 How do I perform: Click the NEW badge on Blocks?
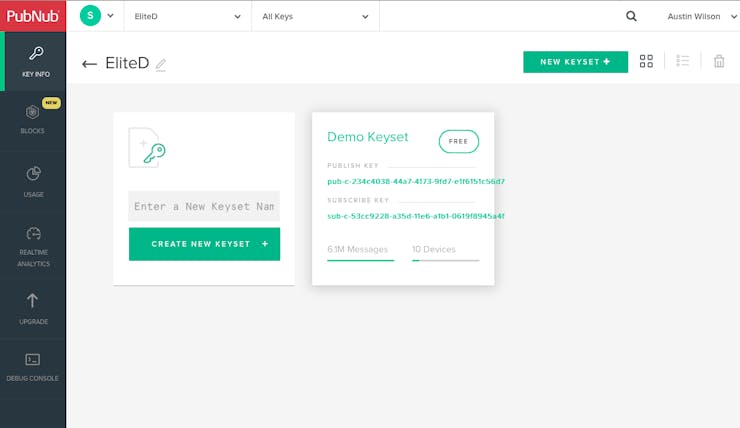[x=51, y=102]
